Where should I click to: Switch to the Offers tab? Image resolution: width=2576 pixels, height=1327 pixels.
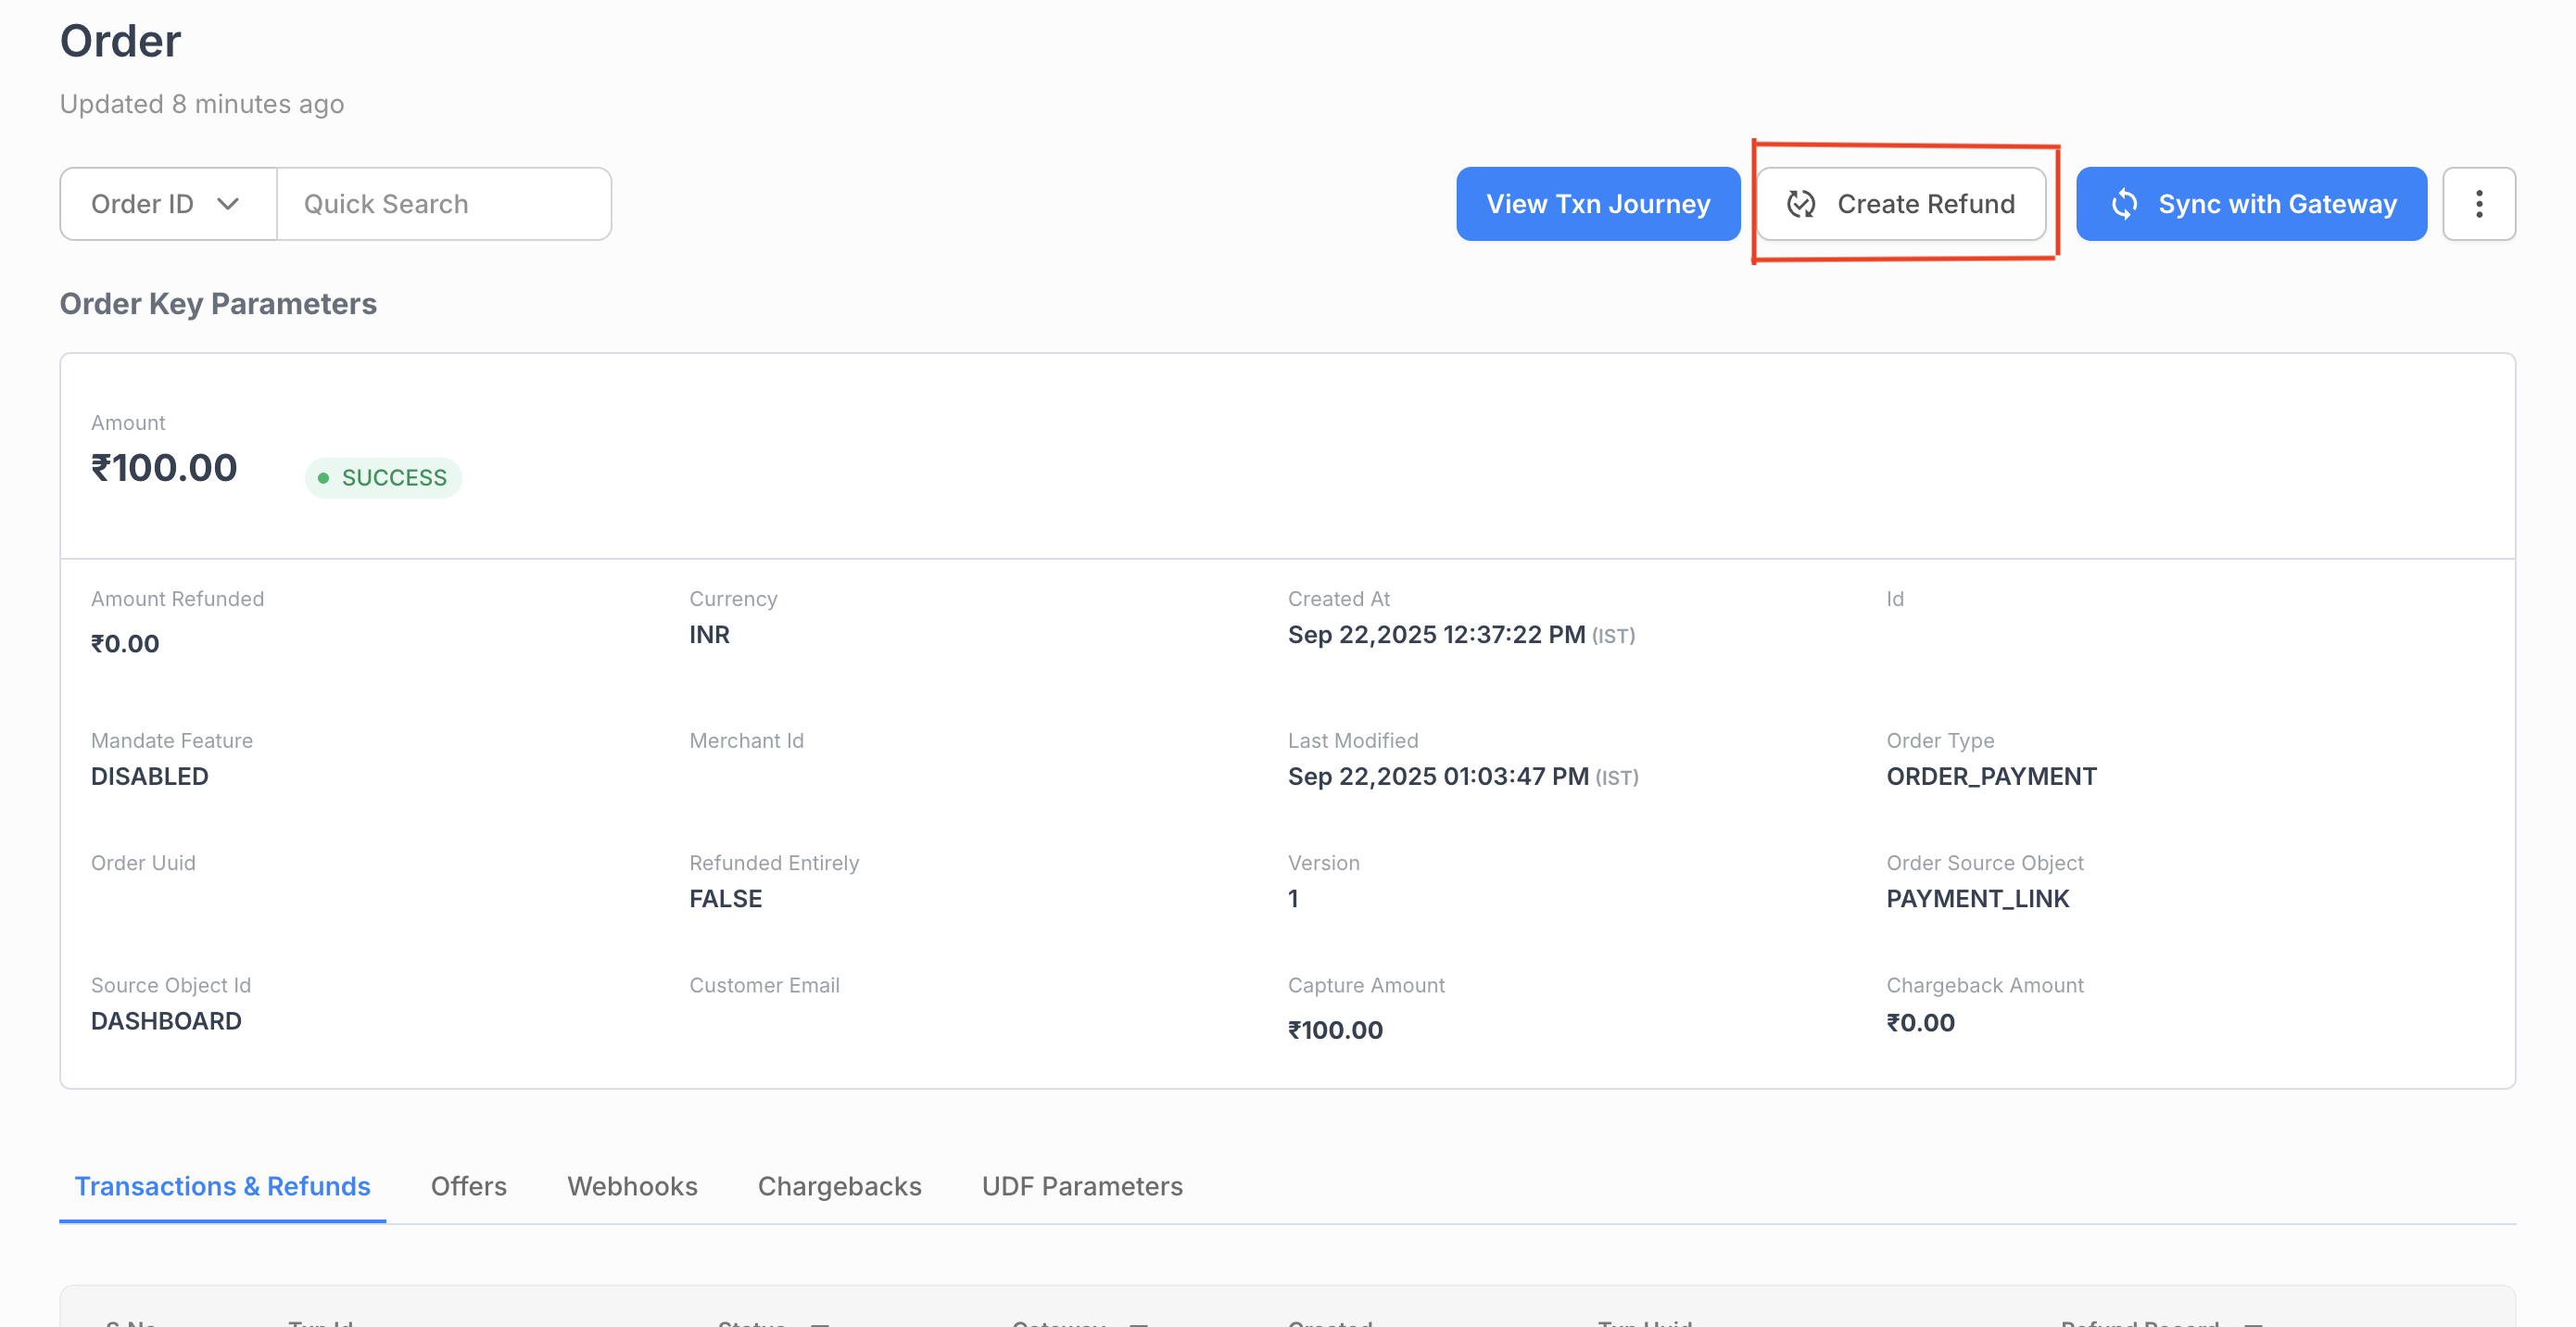[x=468, y=1186]
